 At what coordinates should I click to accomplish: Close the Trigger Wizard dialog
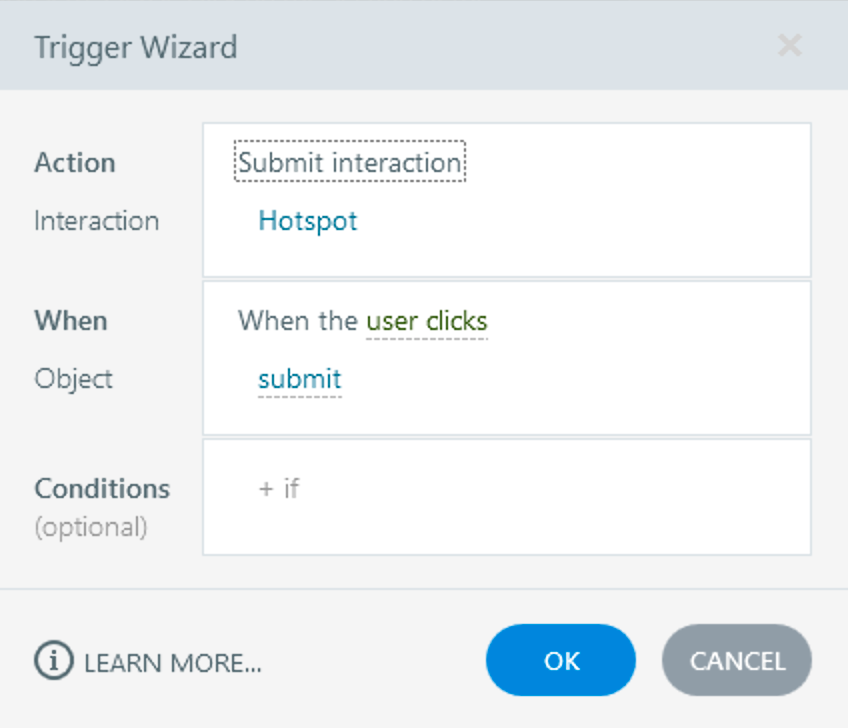[789, 46]
